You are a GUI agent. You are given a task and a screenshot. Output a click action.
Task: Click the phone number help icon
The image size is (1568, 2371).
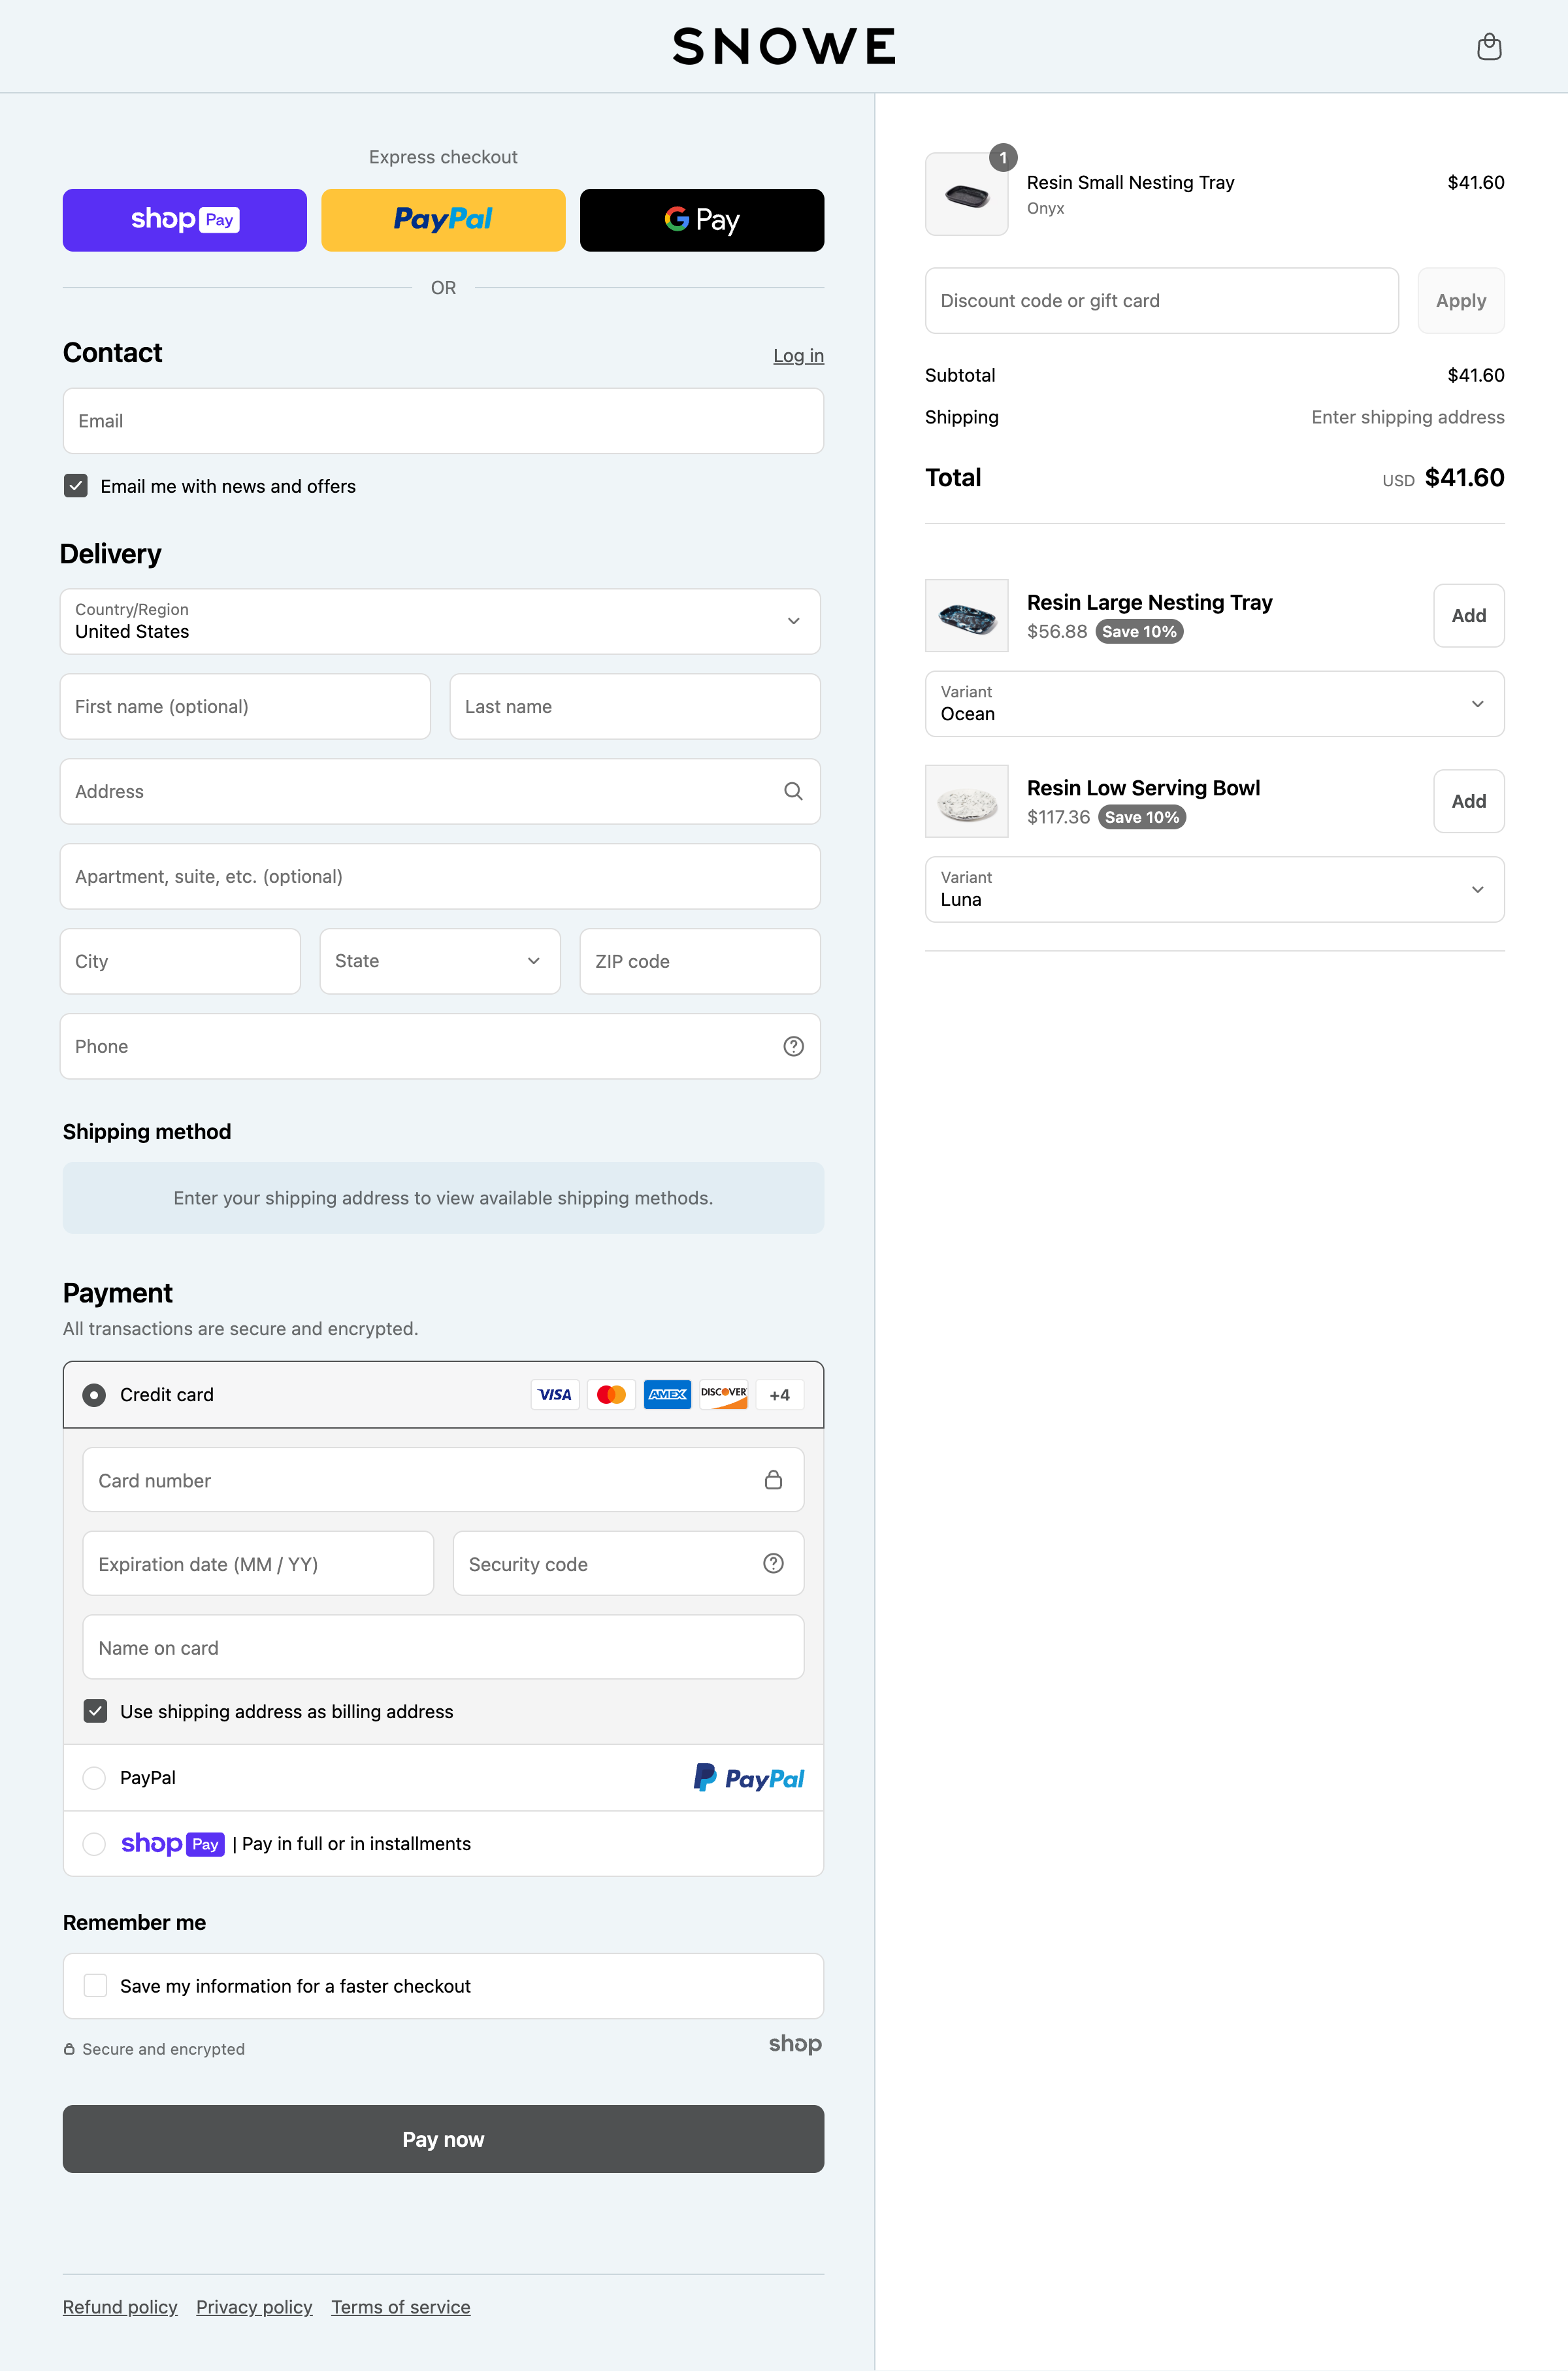(792, 1046)
